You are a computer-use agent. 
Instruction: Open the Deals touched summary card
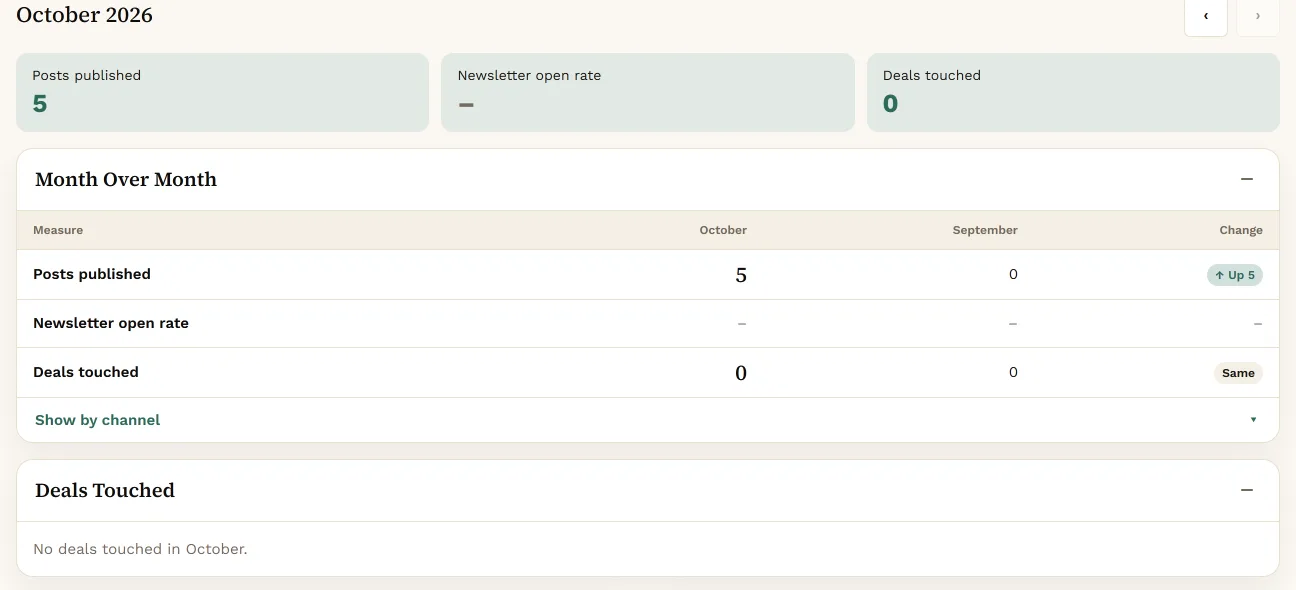tap(1073, 92)
